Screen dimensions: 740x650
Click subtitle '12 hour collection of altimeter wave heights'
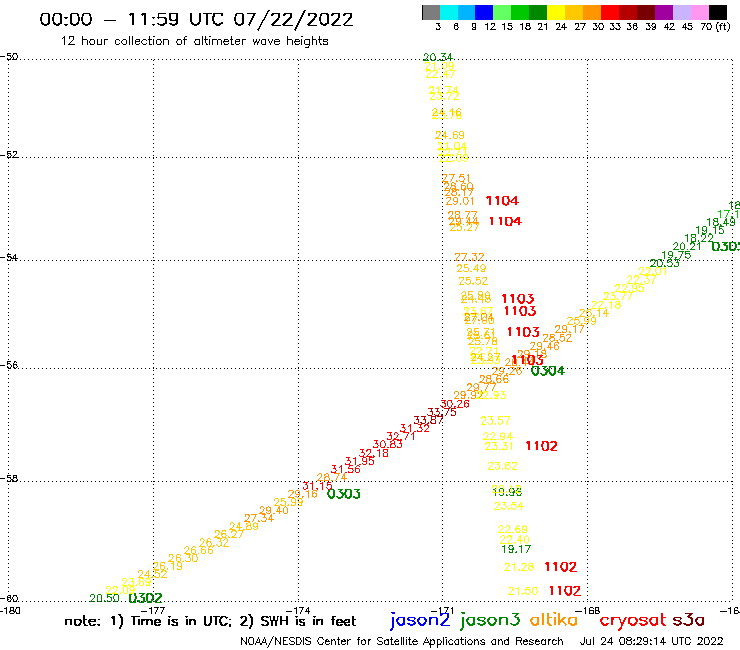pyautogui.click(x=194, y=42)
